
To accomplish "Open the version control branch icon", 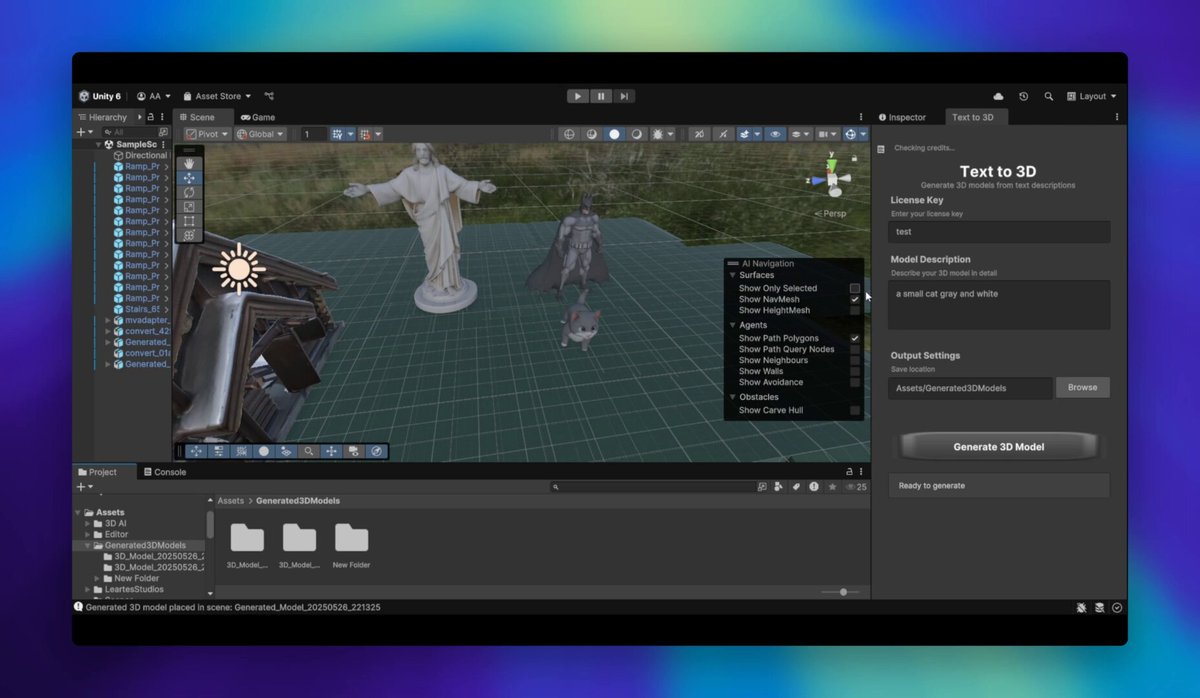I will point(269,96).
